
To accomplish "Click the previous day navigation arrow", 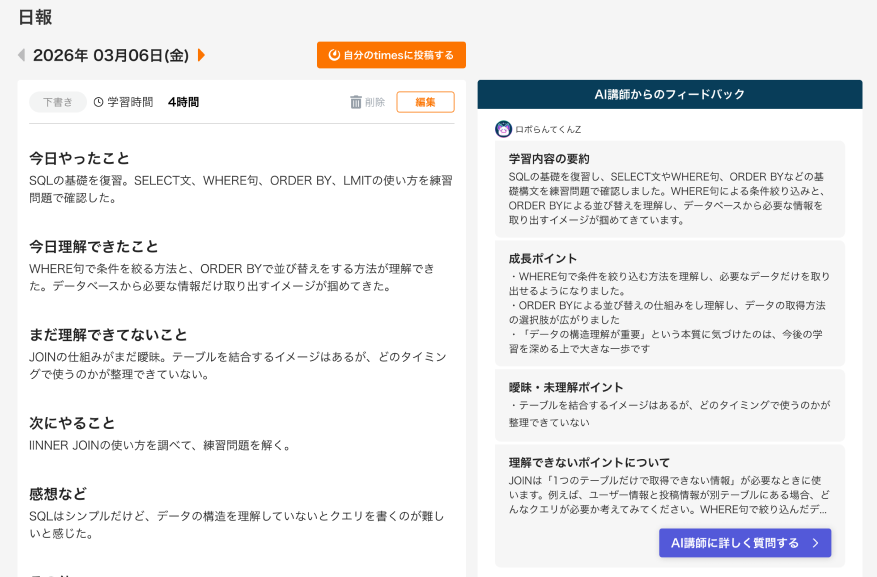I will click(x=22, y=55).
